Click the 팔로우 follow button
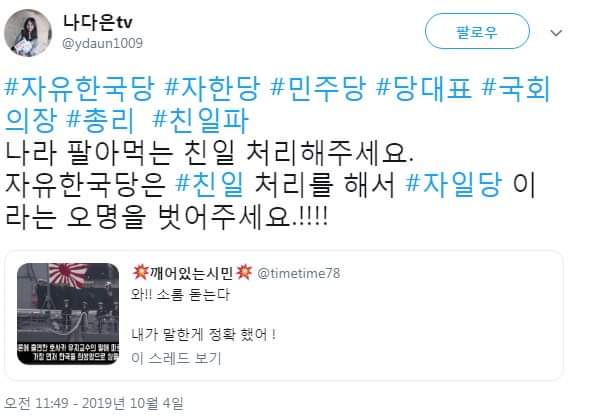This screenshot has height=420, width=590. click(x=477, y=32)
